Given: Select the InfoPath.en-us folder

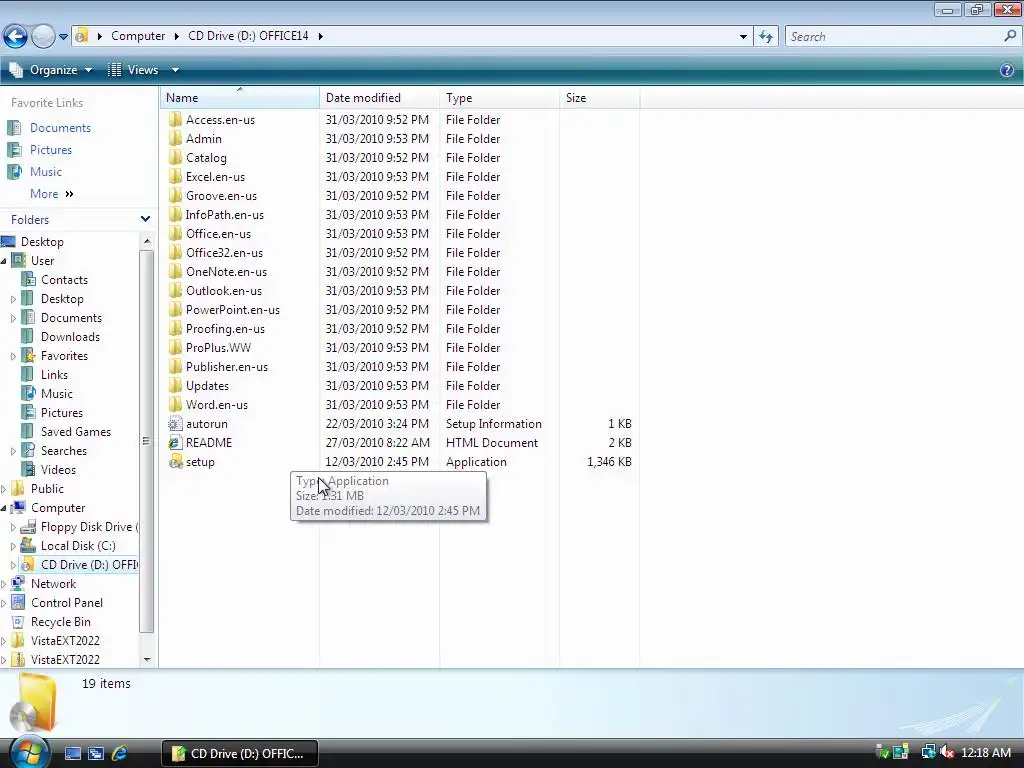Looking at the screenshot, I should pyautogui.click(x=225, y=215).
